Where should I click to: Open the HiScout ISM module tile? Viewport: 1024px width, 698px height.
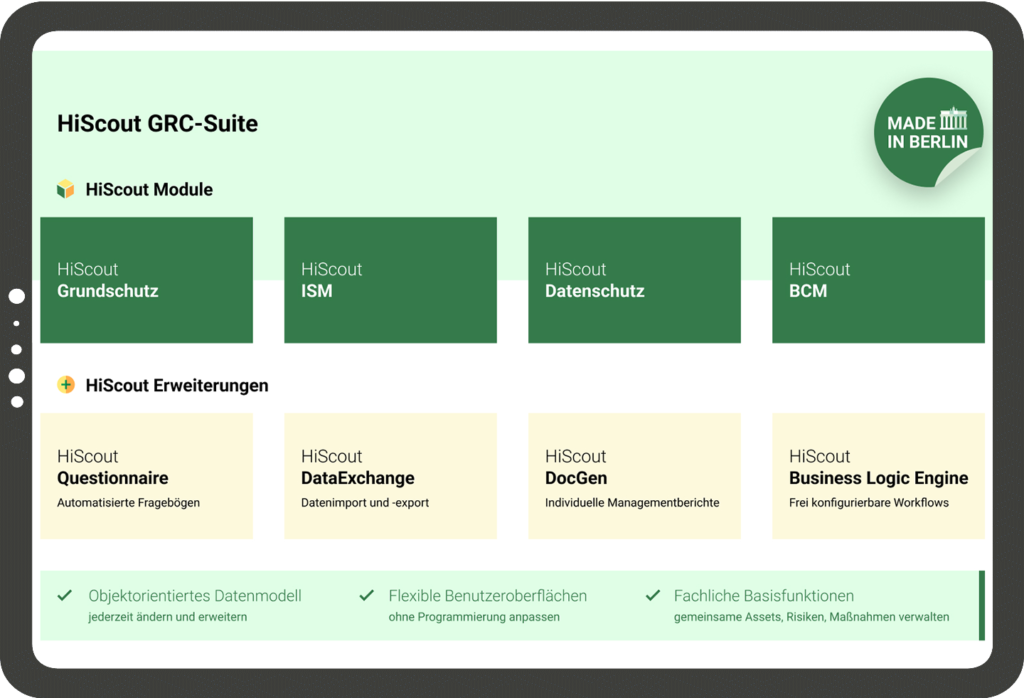point(391,280)
